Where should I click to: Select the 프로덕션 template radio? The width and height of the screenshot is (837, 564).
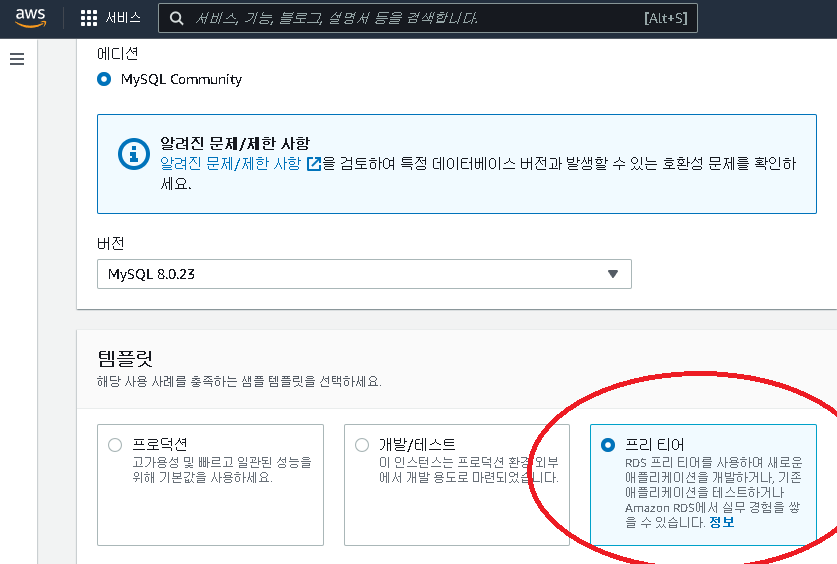click(x=115, y=445)
